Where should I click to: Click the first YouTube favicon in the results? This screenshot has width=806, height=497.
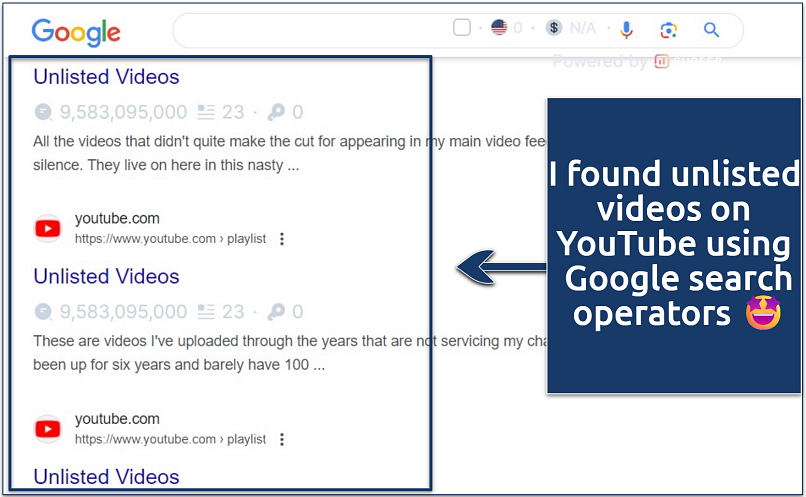[x=48, y=228]
